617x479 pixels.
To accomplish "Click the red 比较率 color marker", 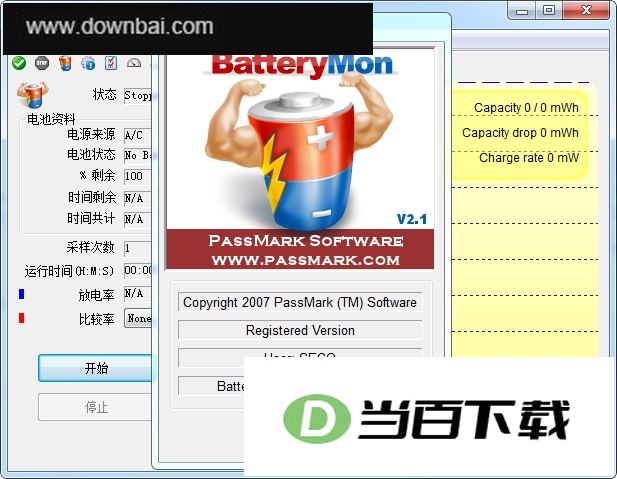I will tap(22, 318).
